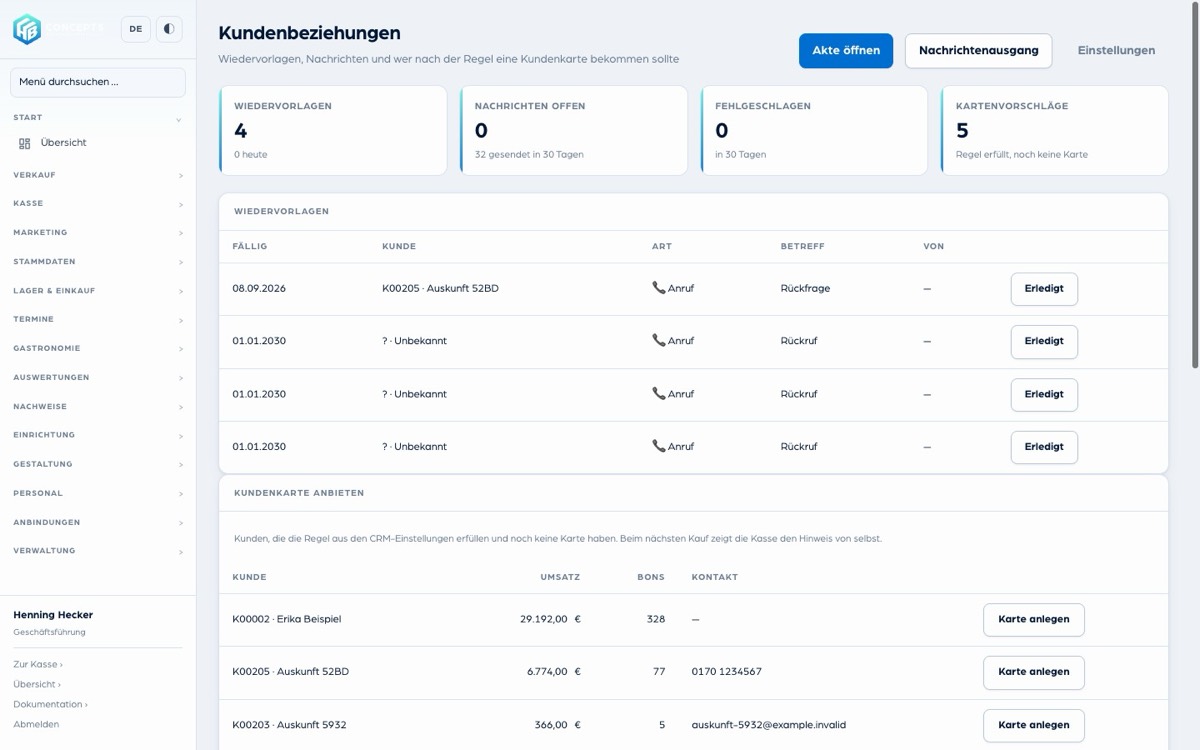Click email auskunft-5932@example.invalid

(x=769, y=725)
